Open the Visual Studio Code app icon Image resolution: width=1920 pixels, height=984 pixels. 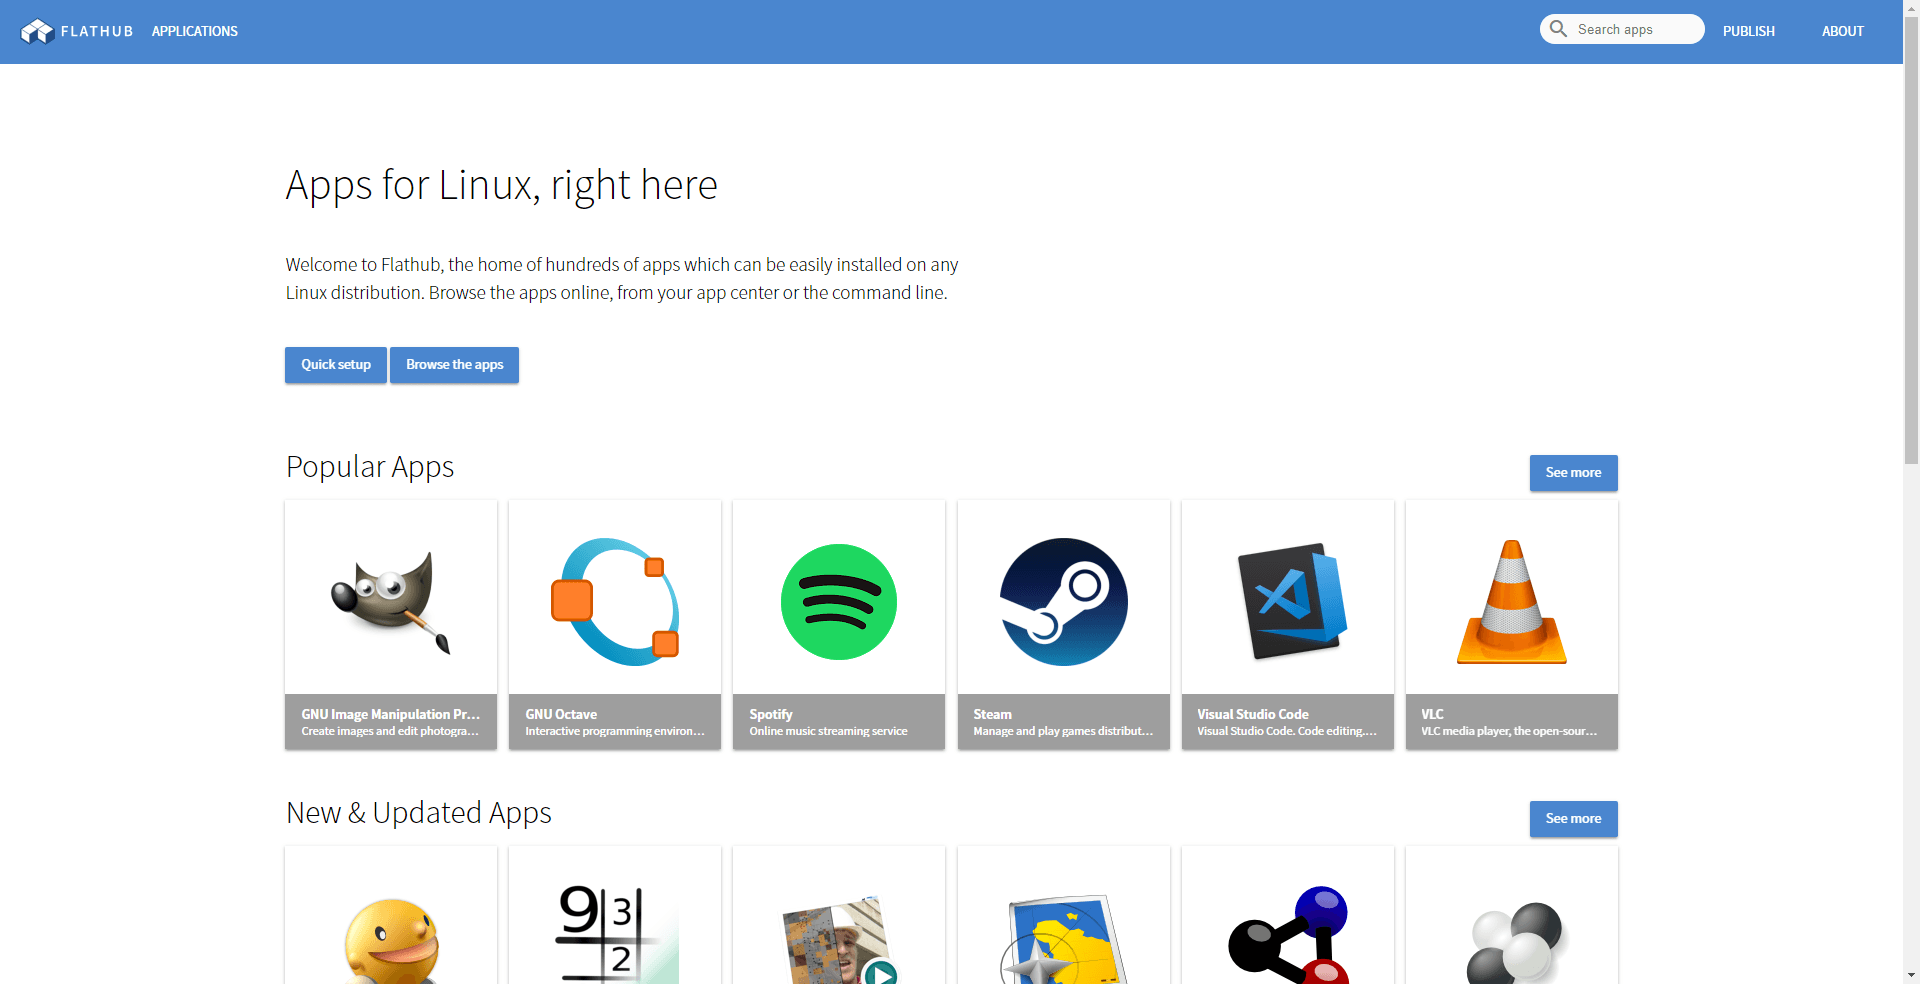coord(1292,601)
